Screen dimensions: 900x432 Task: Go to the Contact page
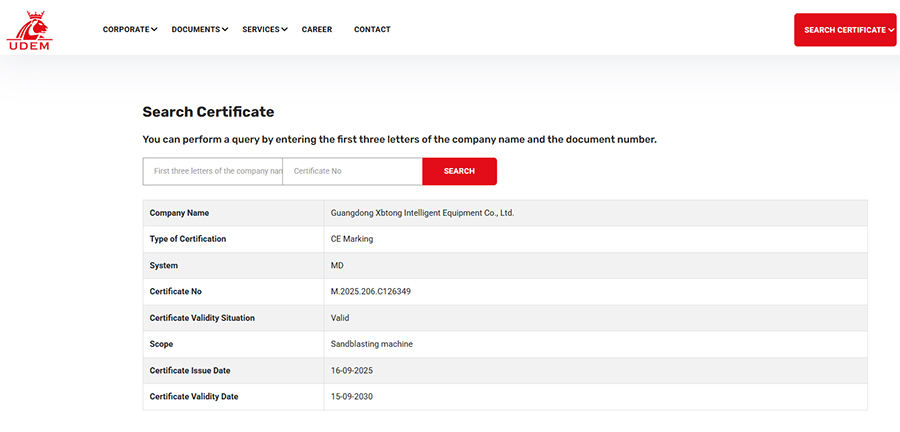click(x=372, y=30)
